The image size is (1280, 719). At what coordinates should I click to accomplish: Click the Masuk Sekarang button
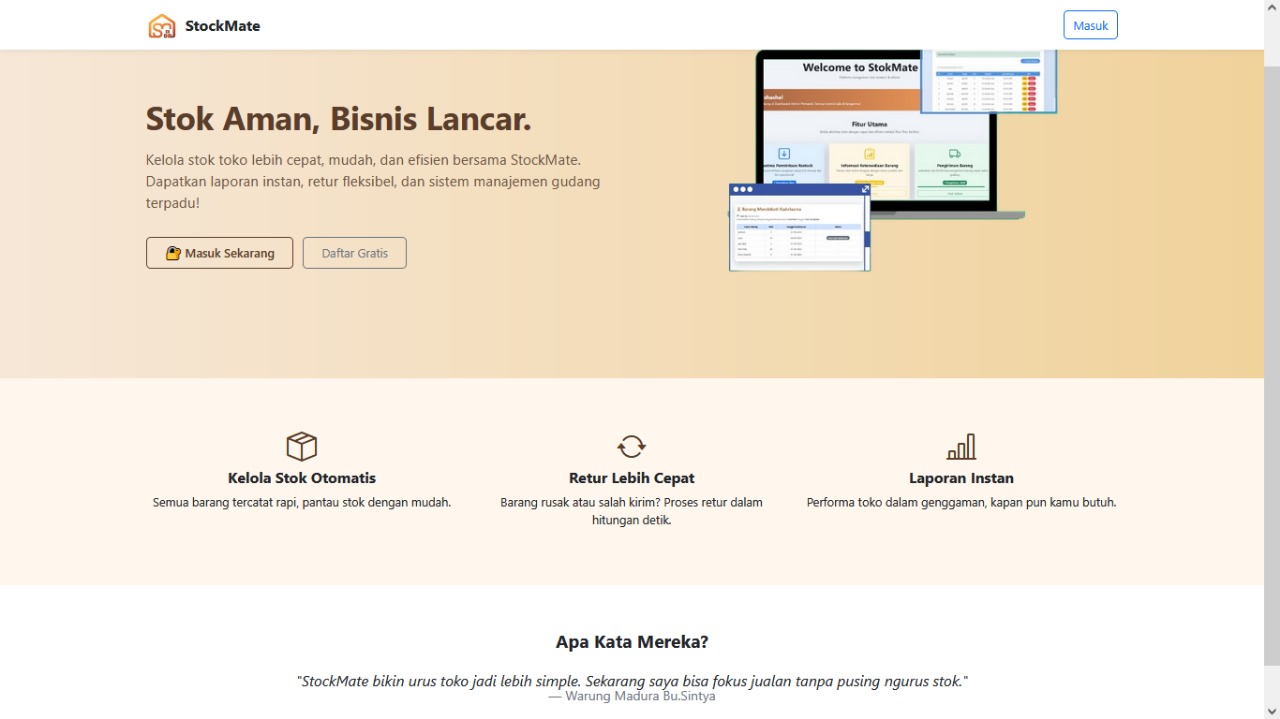tap(219, 253)
